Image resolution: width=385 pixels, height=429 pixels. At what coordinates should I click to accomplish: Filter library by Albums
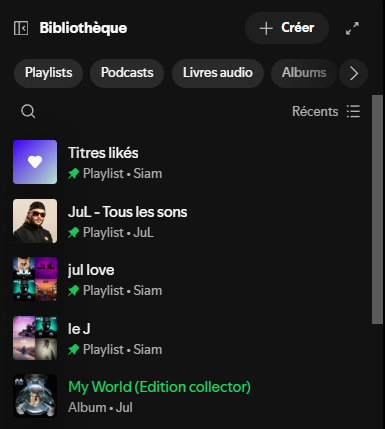pyautogui.click(x=304, y=73)
